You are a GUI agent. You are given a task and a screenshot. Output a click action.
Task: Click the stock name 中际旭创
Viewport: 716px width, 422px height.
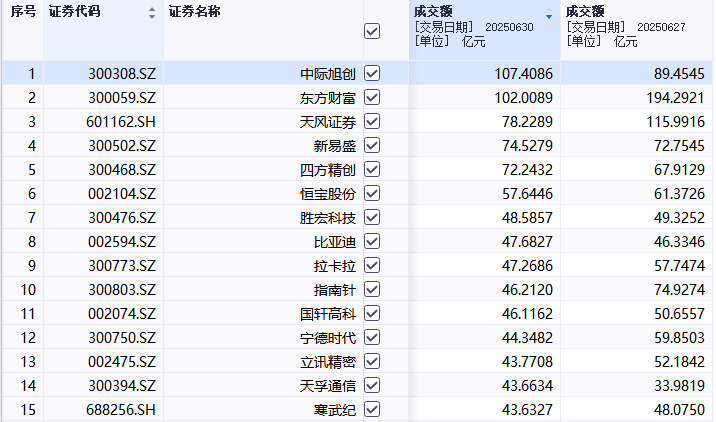click(x=328, y=74)
